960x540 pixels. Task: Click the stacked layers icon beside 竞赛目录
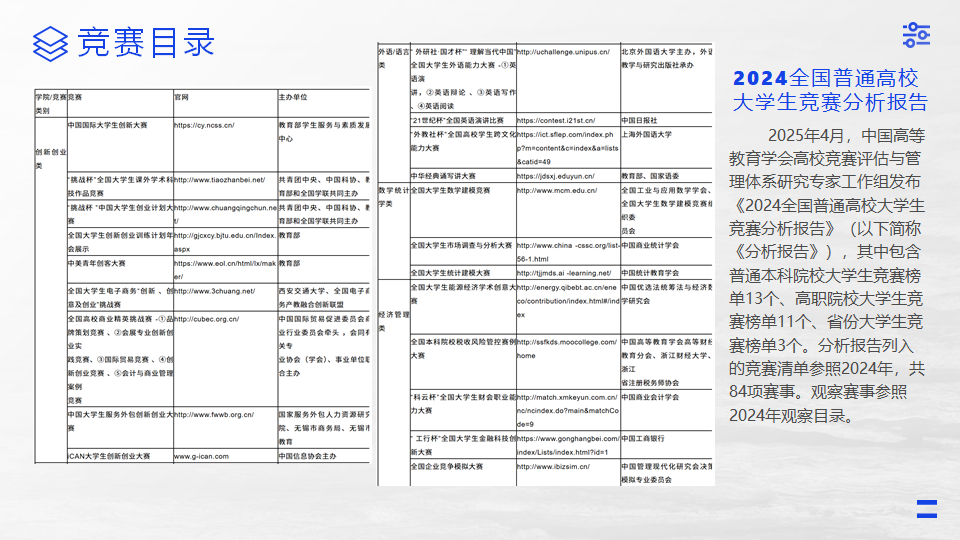tap(51, 44)
